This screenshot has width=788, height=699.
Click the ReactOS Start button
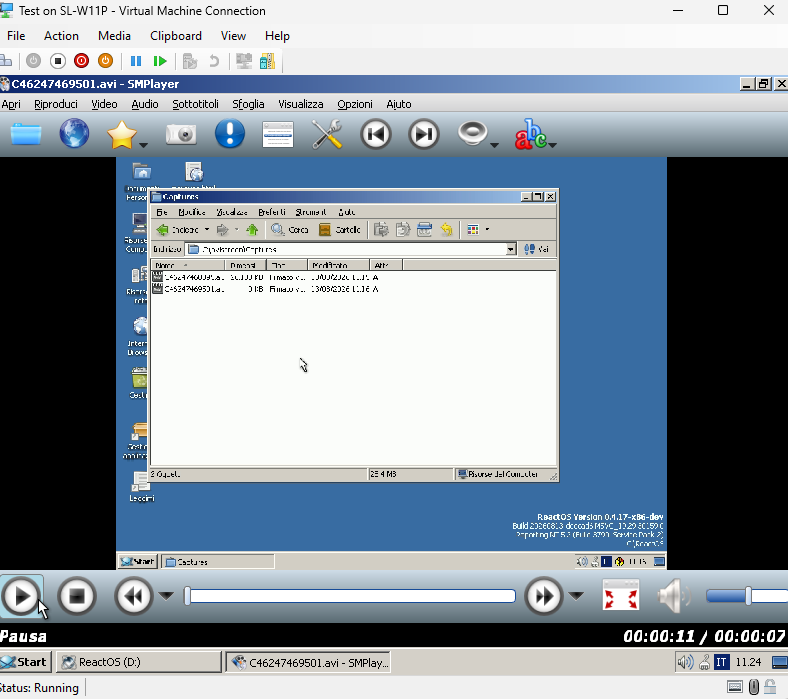25,662
